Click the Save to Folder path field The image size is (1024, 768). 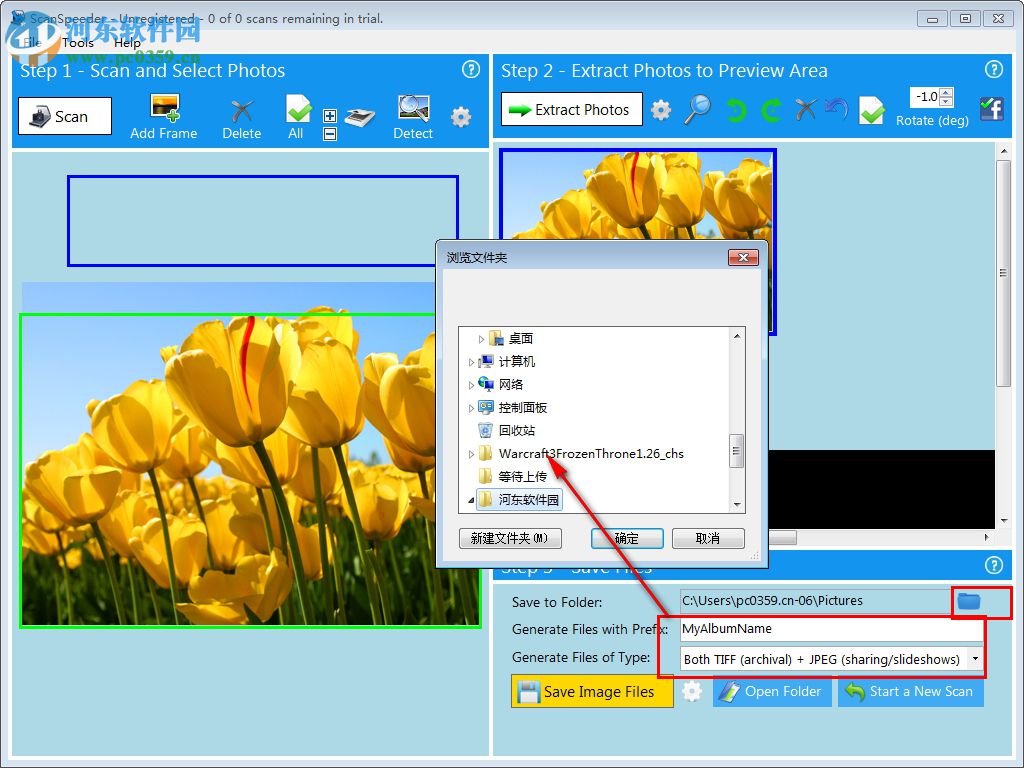[x=815, y=601]
